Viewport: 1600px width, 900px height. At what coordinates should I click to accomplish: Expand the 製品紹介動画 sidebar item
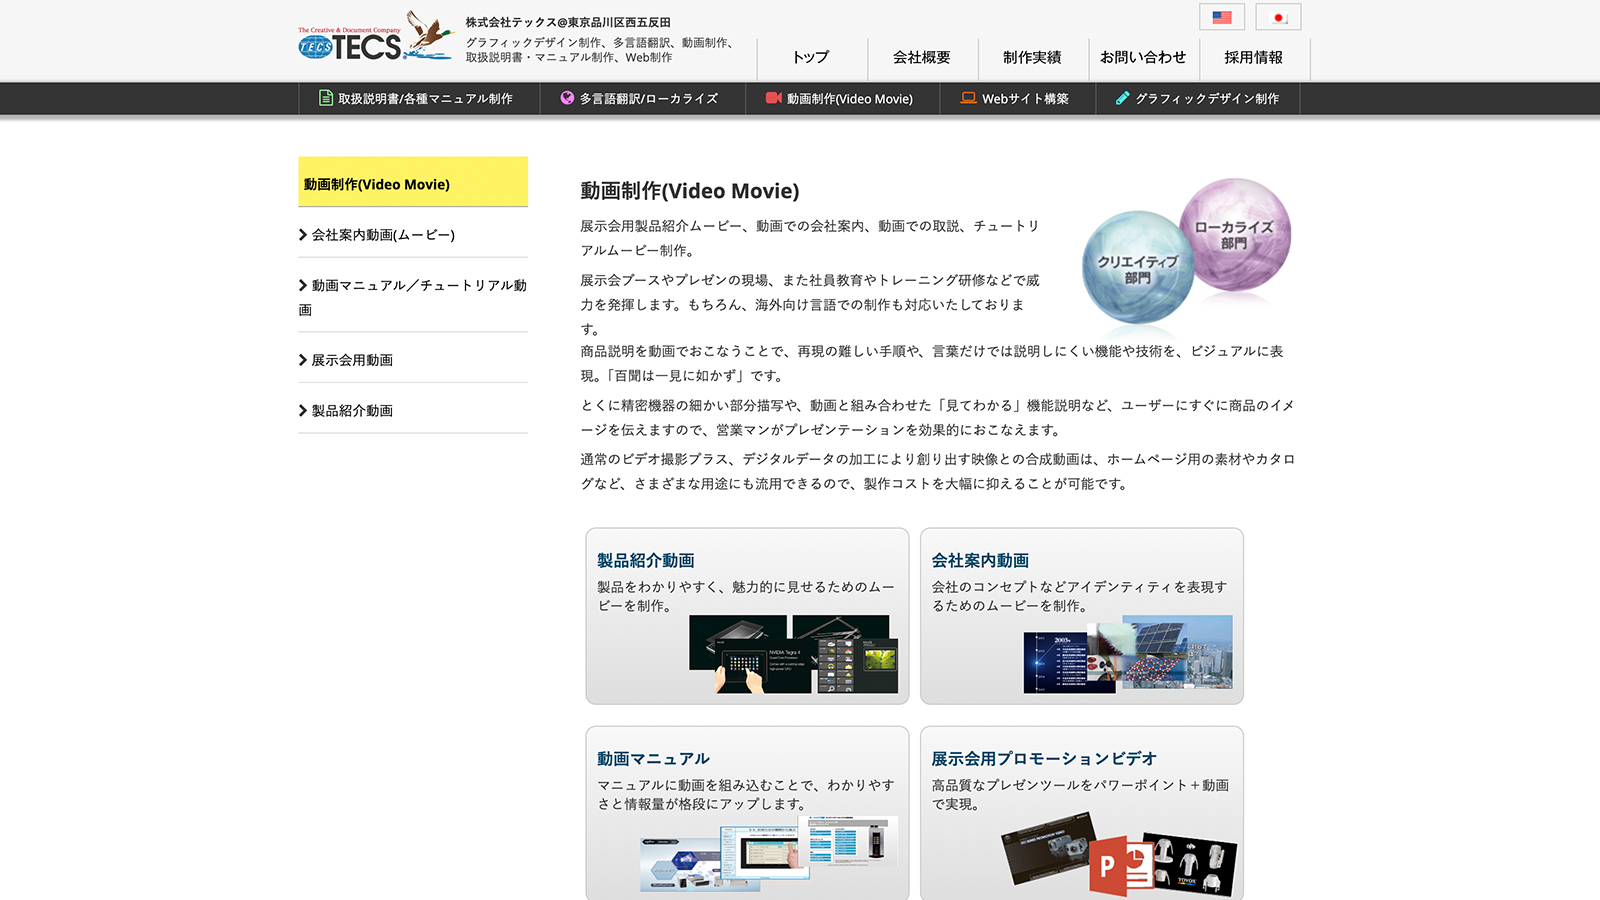tap(353, 410)
